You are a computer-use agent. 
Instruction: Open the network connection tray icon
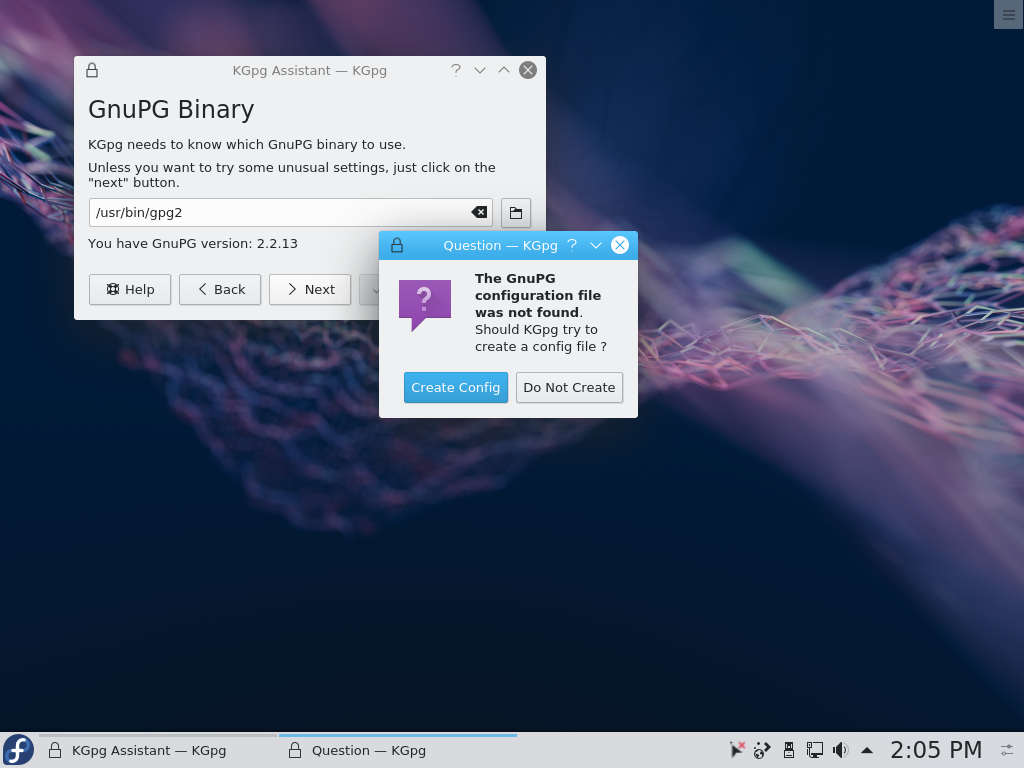pyautogui.click(x=814, y=750)
